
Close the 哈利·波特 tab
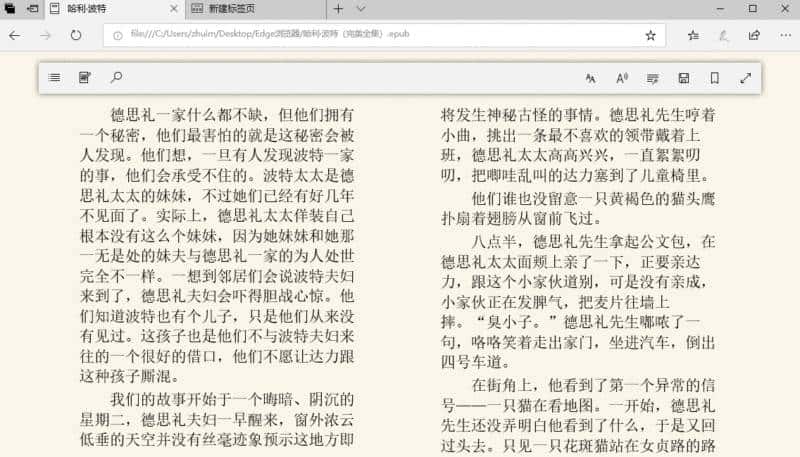pos(173,9)
